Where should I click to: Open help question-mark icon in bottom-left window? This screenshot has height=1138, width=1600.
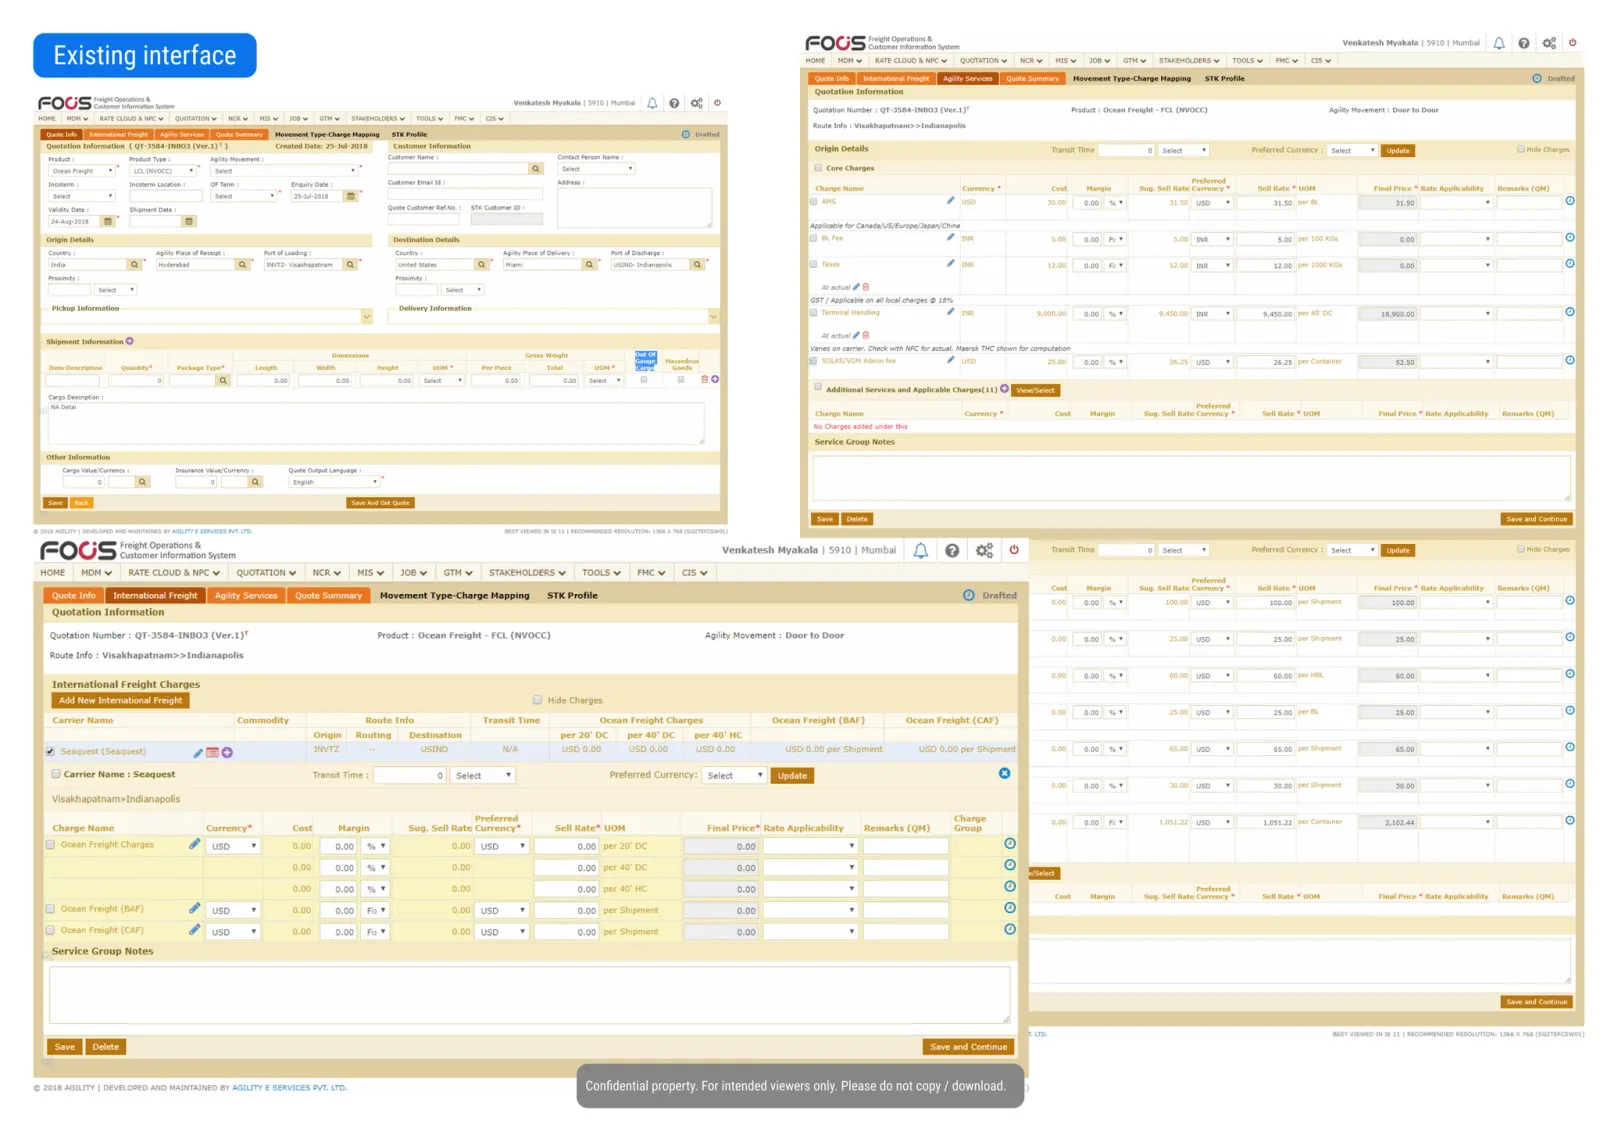pyautogui.click(x=952, y=550)
